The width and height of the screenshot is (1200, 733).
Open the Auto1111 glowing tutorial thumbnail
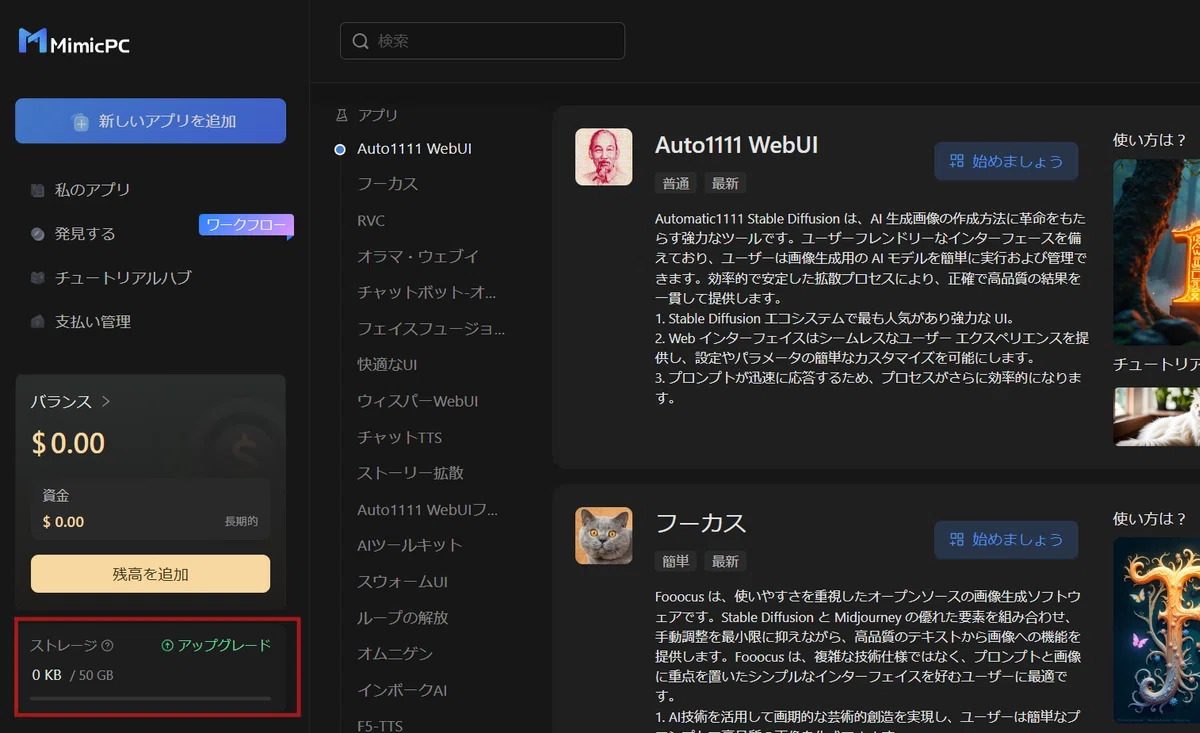coord(1156,252)
